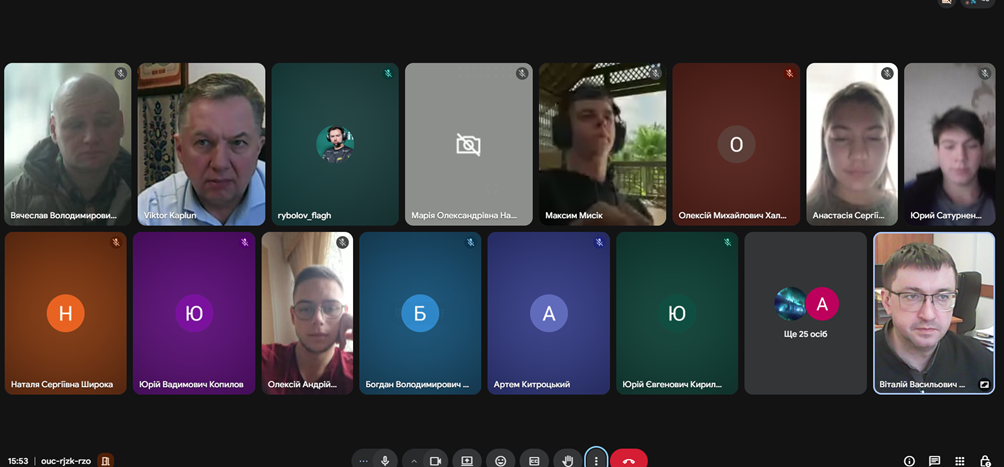The image size is (1004, 467).
Task: Click the name label "Богдан Володимирович"
Action: pos(417,384)
